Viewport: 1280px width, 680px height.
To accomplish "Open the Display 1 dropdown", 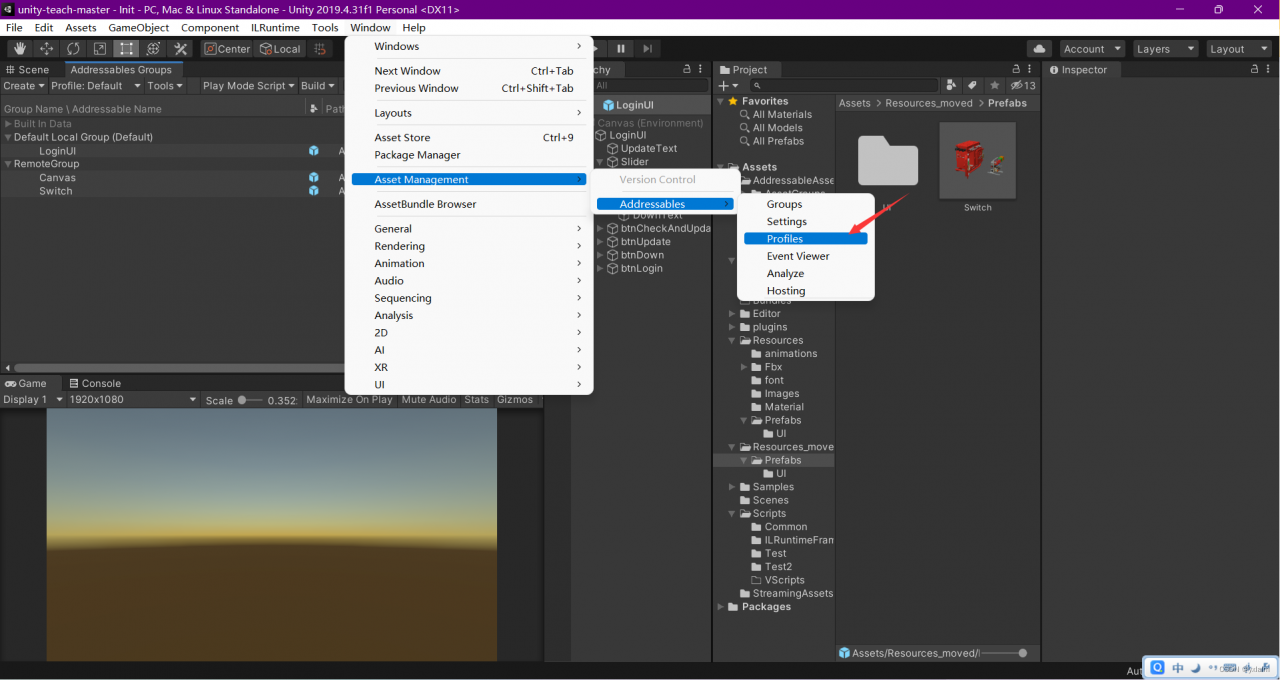I will [x=32, y=400].
